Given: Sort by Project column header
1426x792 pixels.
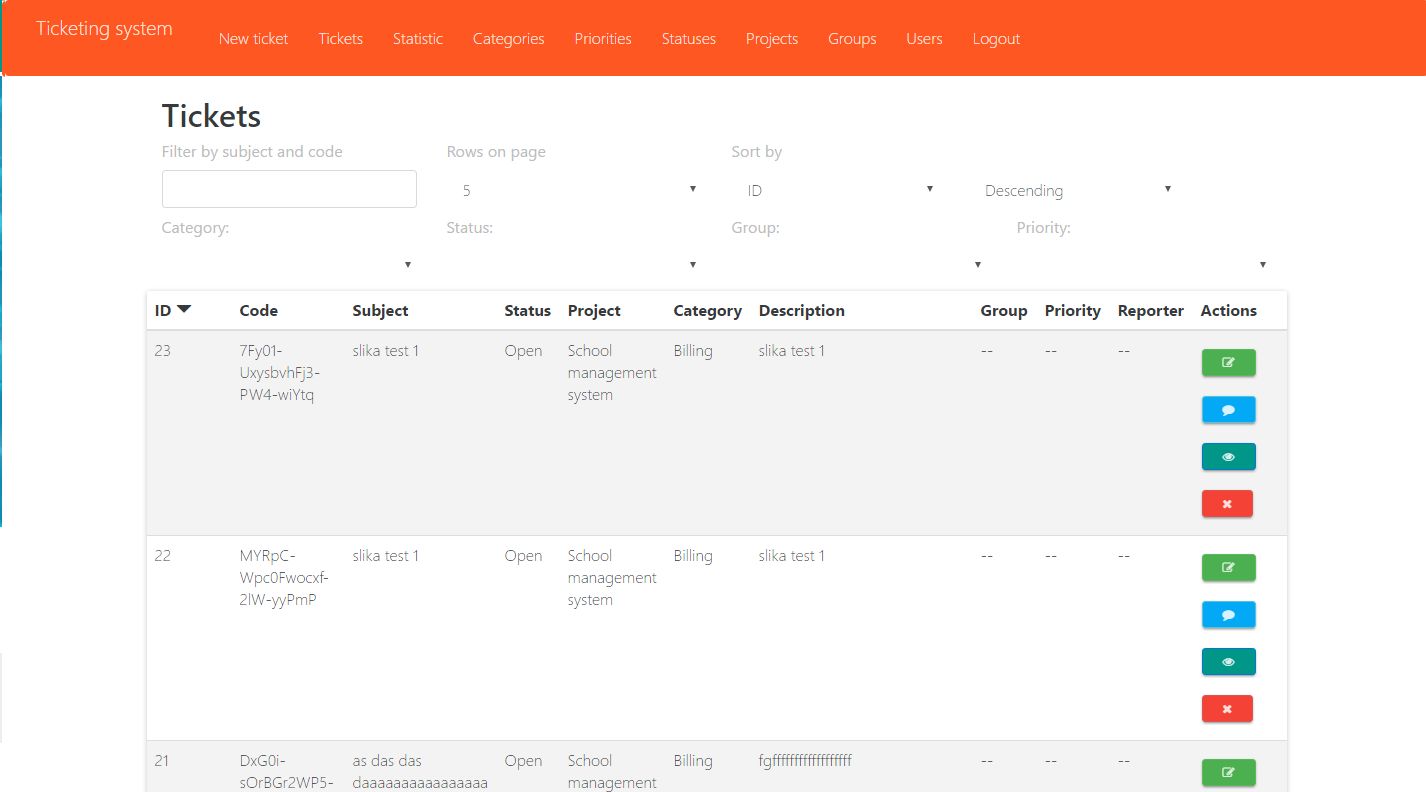Looking at the screenshot, I should (x=594, y=311).
